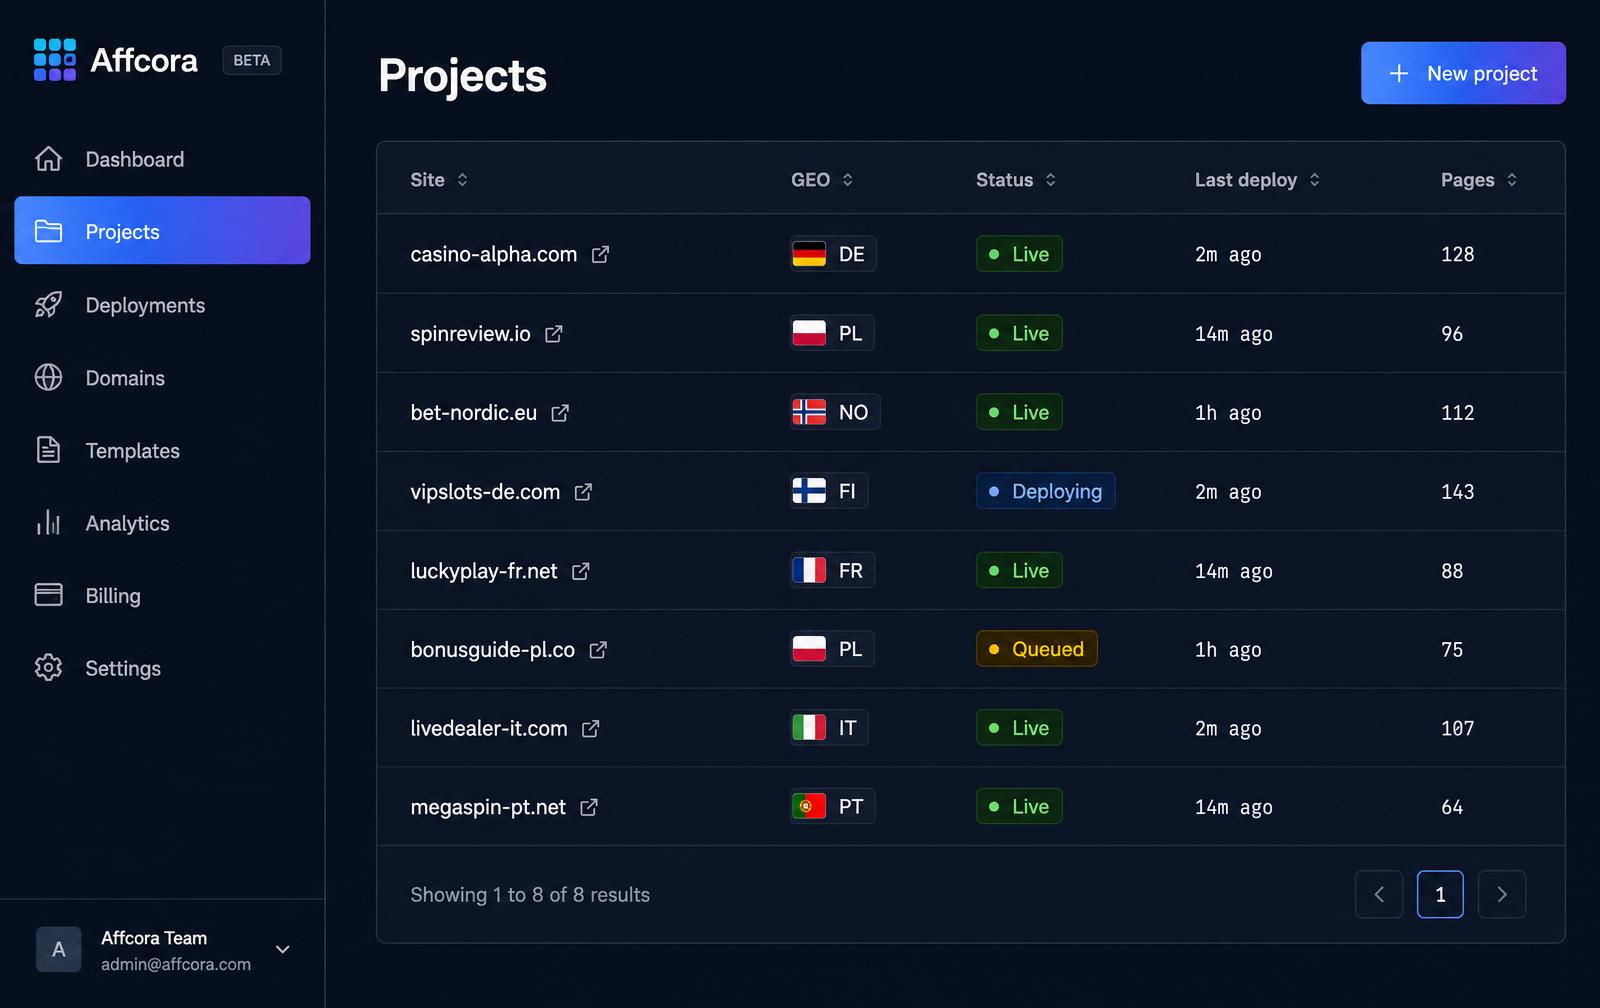The width and height of the screenshot is (1600, 1008).
Task: Sort by Last deploy column
Action: point(1257,180)
